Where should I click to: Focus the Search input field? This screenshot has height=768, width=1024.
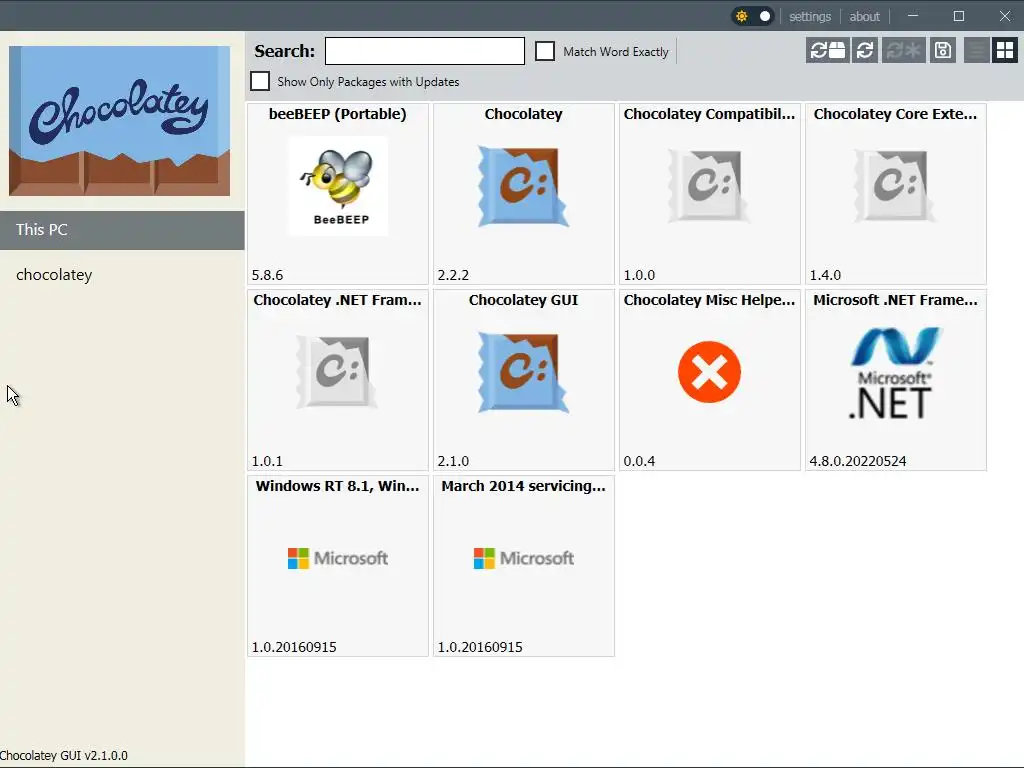424,51
